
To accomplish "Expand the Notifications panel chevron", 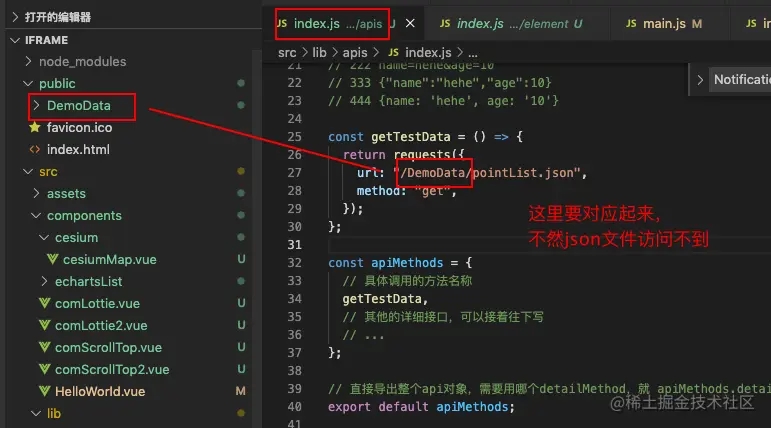I will (x=700, y=80).
